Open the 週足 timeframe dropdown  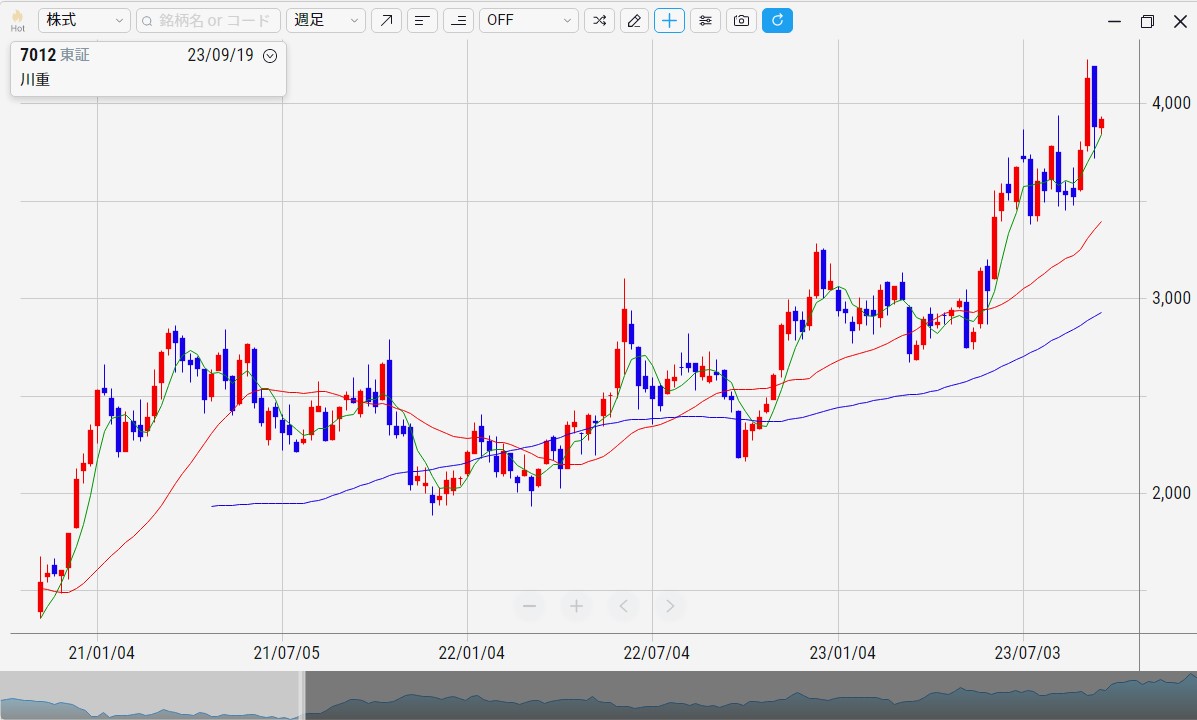coord(326,20)
